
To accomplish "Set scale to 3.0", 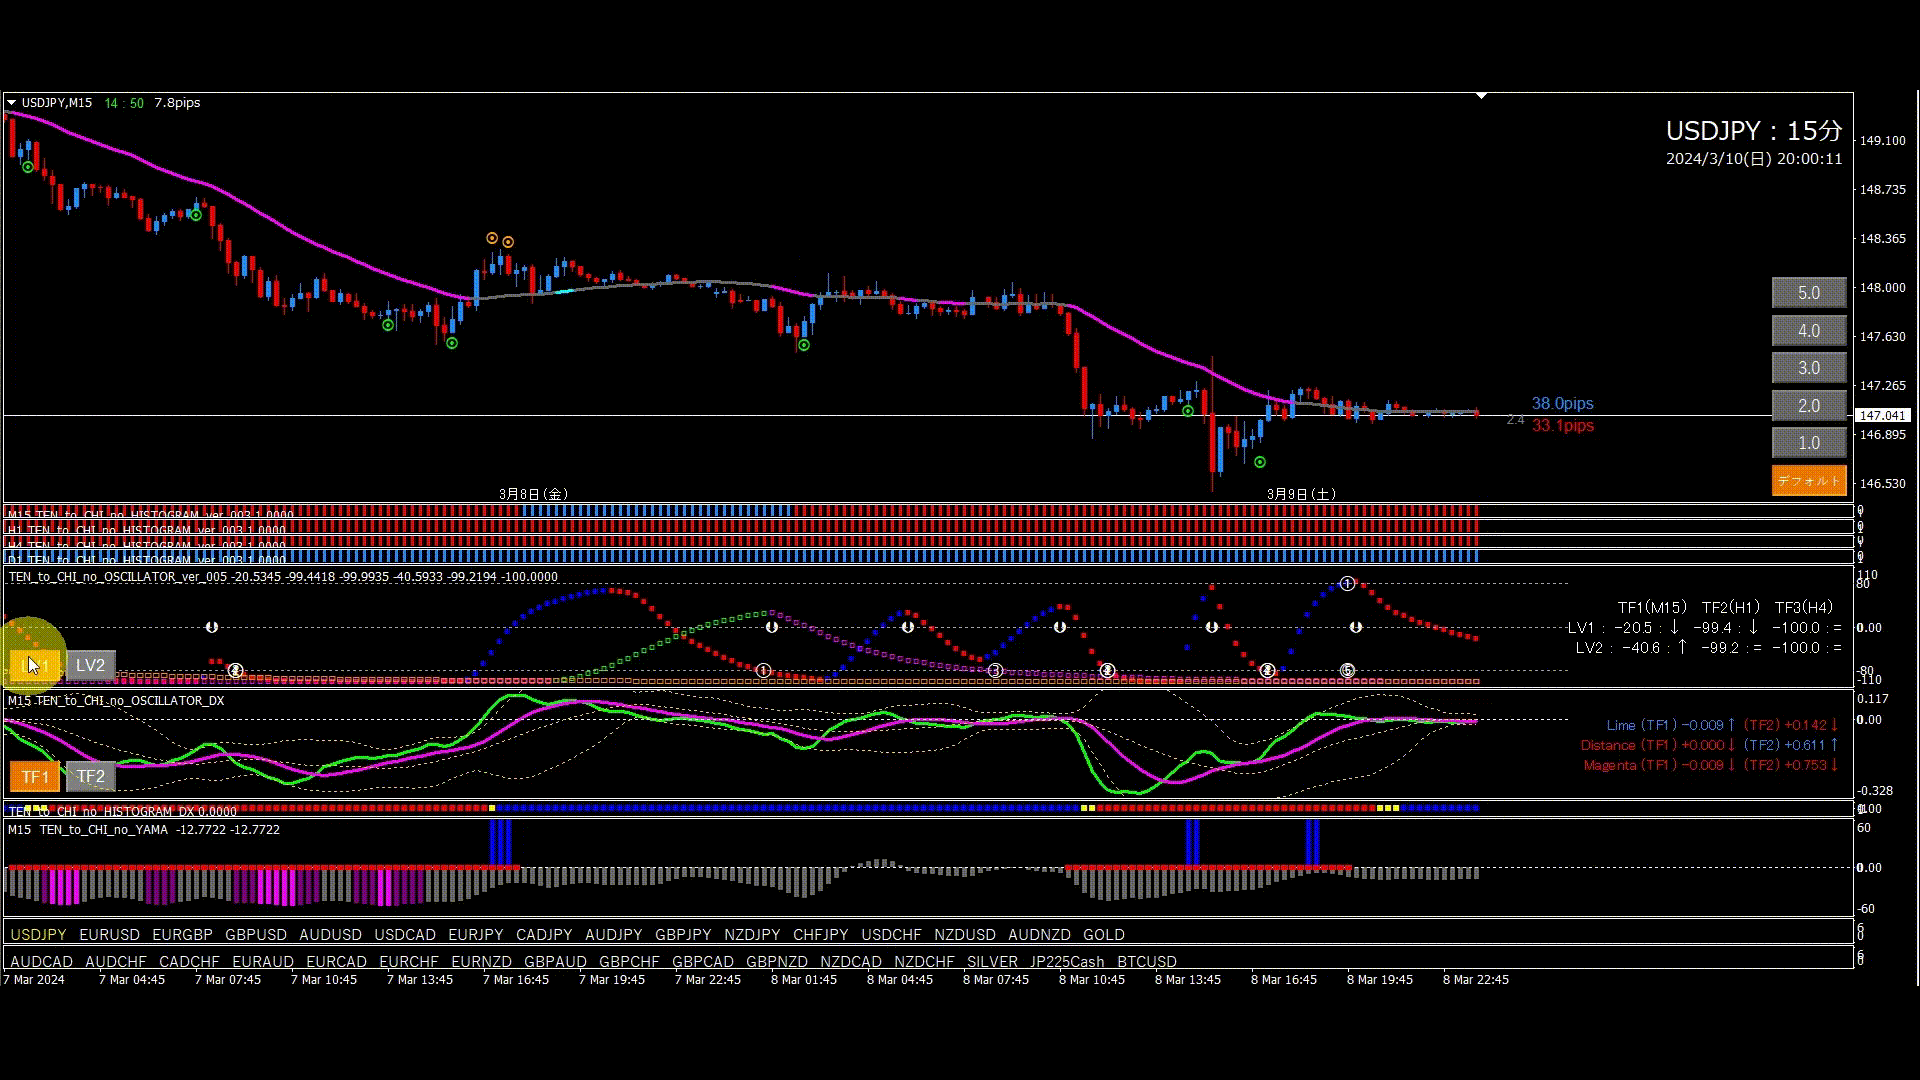I will (1808, 368).
